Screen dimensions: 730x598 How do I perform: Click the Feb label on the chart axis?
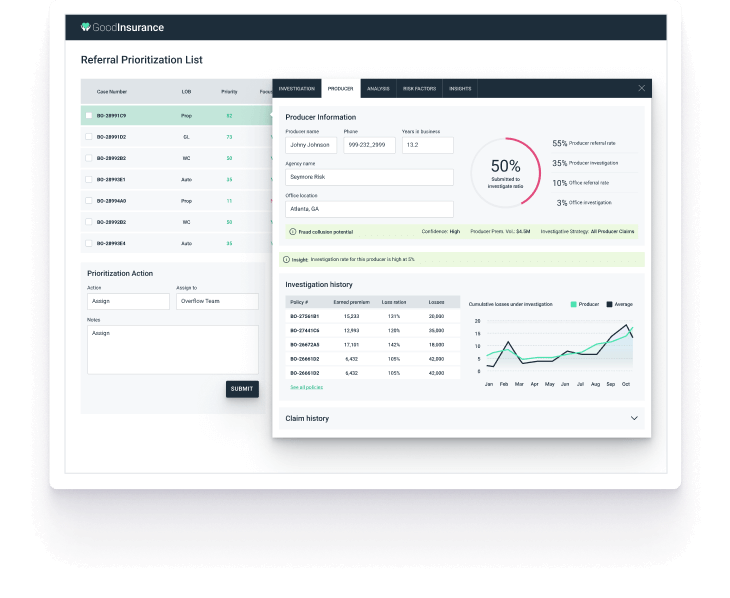click(x=504, y=384)
